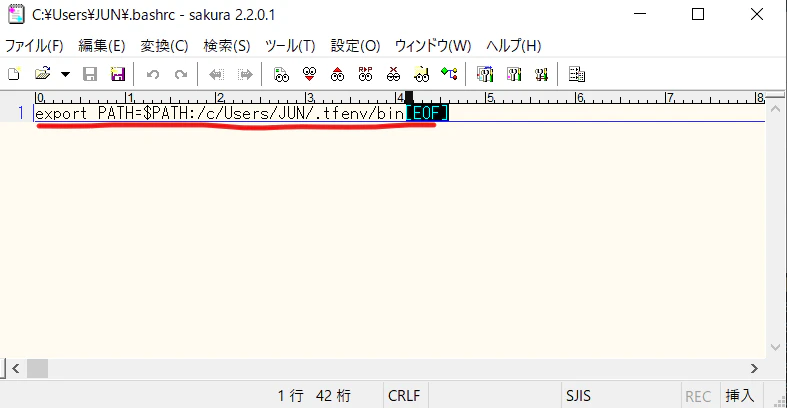Viewport: 787px width, 408px height.
Task: Open the common settings icon
Action: point(541,74)
